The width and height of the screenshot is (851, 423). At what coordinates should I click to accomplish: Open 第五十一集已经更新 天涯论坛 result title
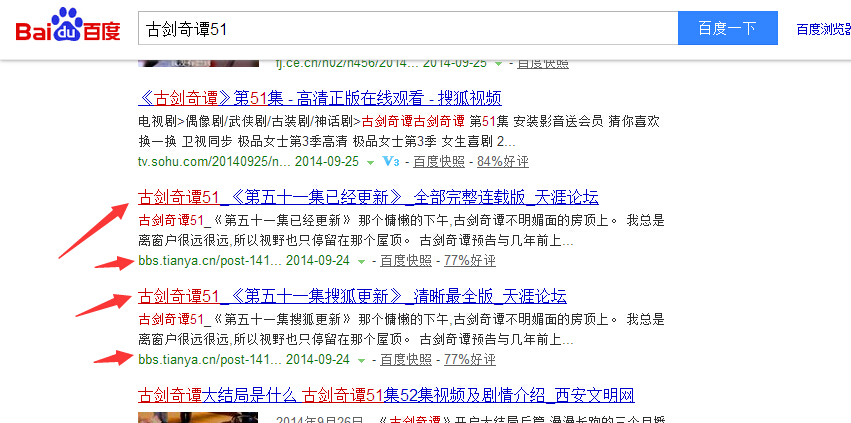368,197
